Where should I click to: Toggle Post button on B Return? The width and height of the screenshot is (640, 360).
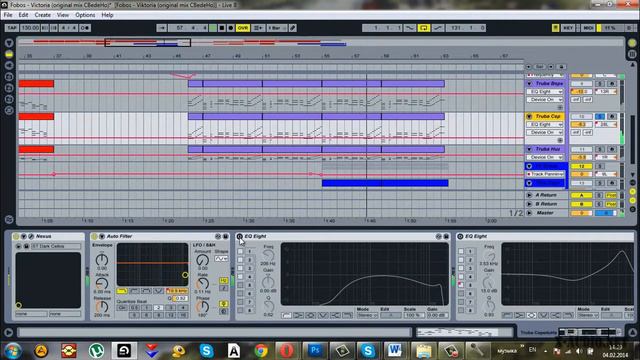[611, 204]
